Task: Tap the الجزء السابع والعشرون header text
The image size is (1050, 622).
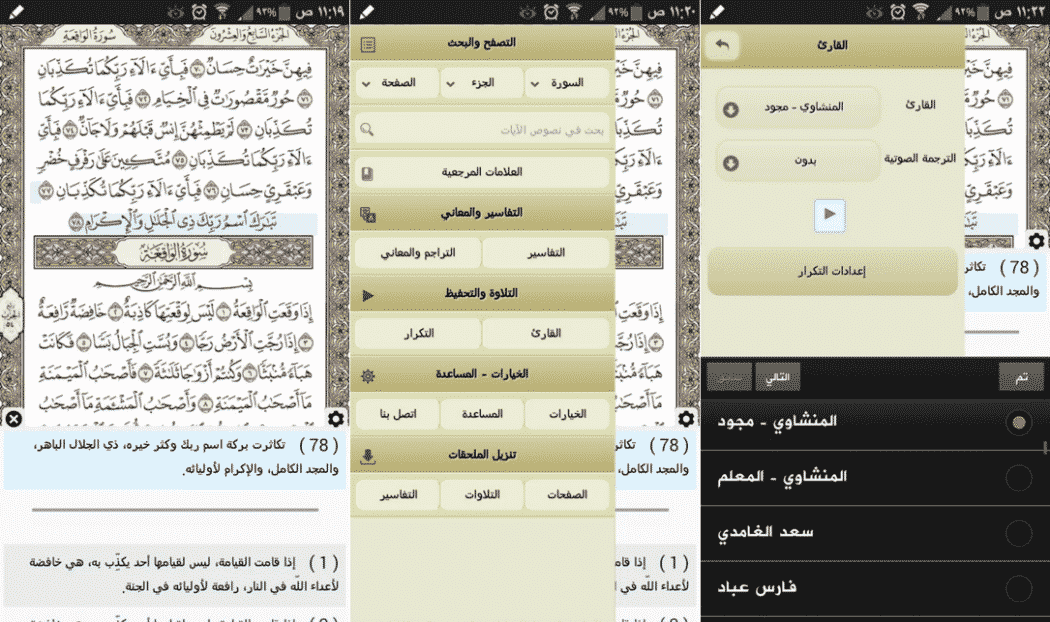Action: click(x=248, y=35)
